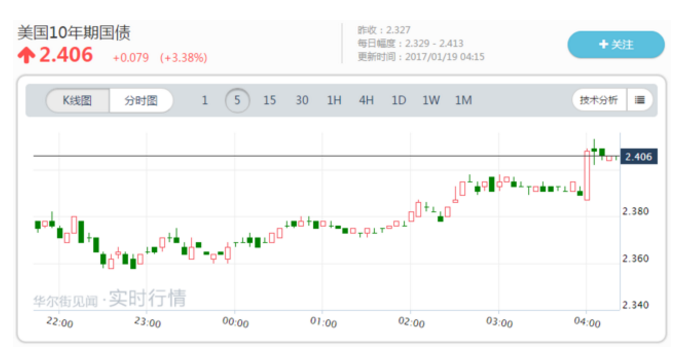Click the 2.406 current price label
698x361 pixels.
tap(638, 157)
